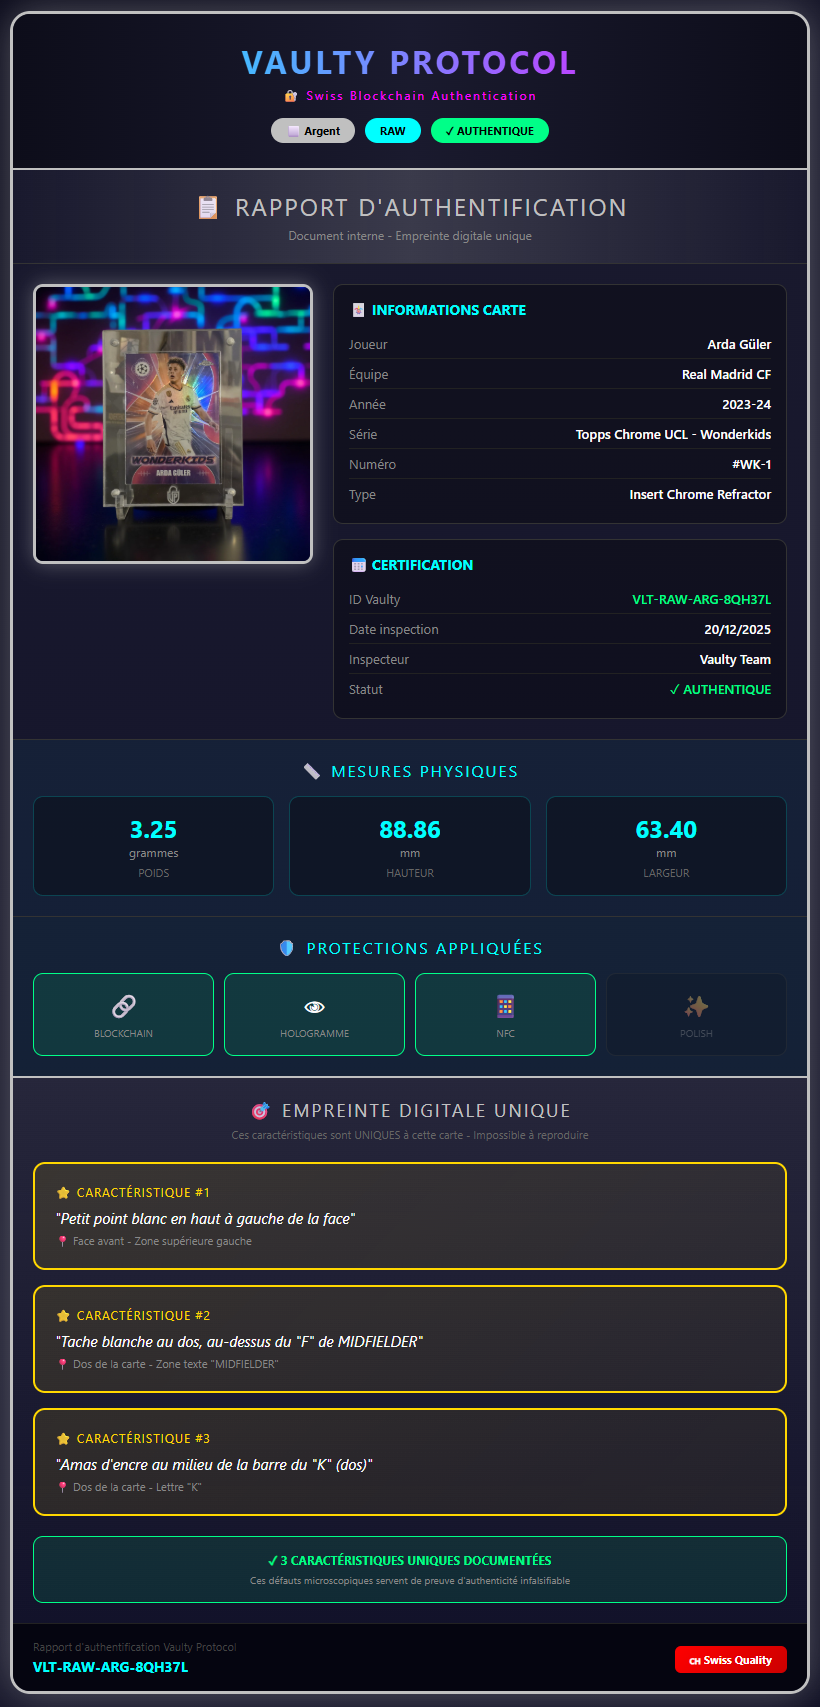
Task: Click the Polish sparkle icon
Action: (x=696, y=1006)
